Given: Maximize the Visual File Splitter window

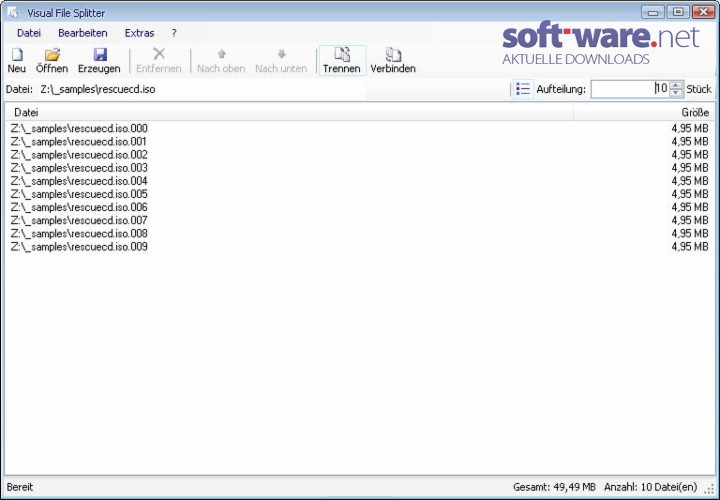Looking at the screenshot, I should tap(678, 12).
